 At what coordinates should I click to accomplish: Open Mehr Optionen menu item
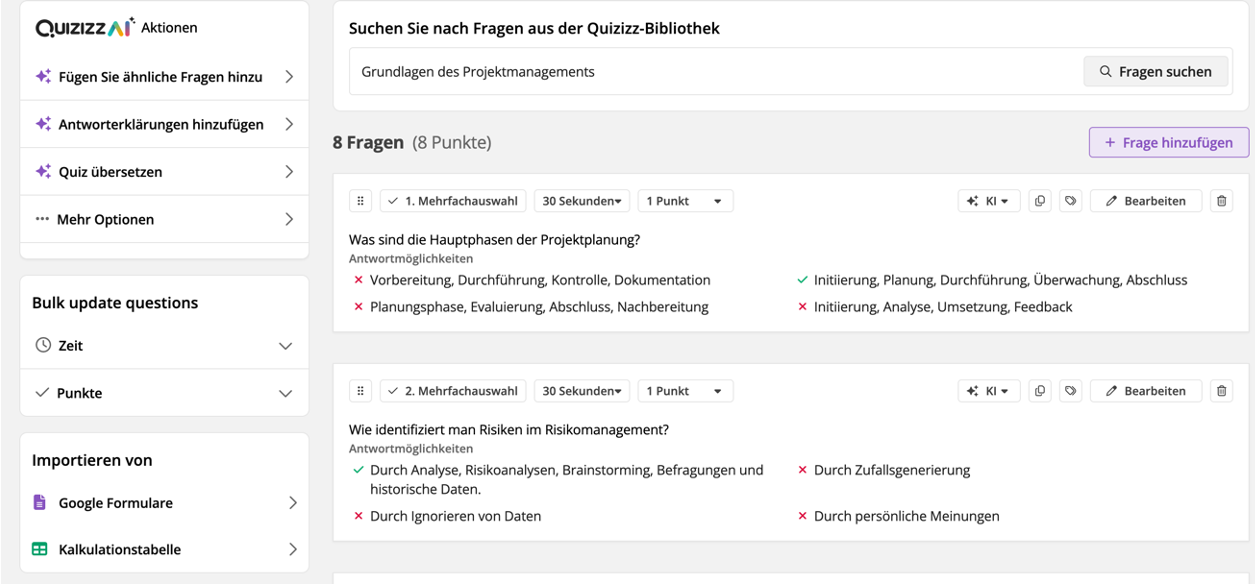click(164, 219)
